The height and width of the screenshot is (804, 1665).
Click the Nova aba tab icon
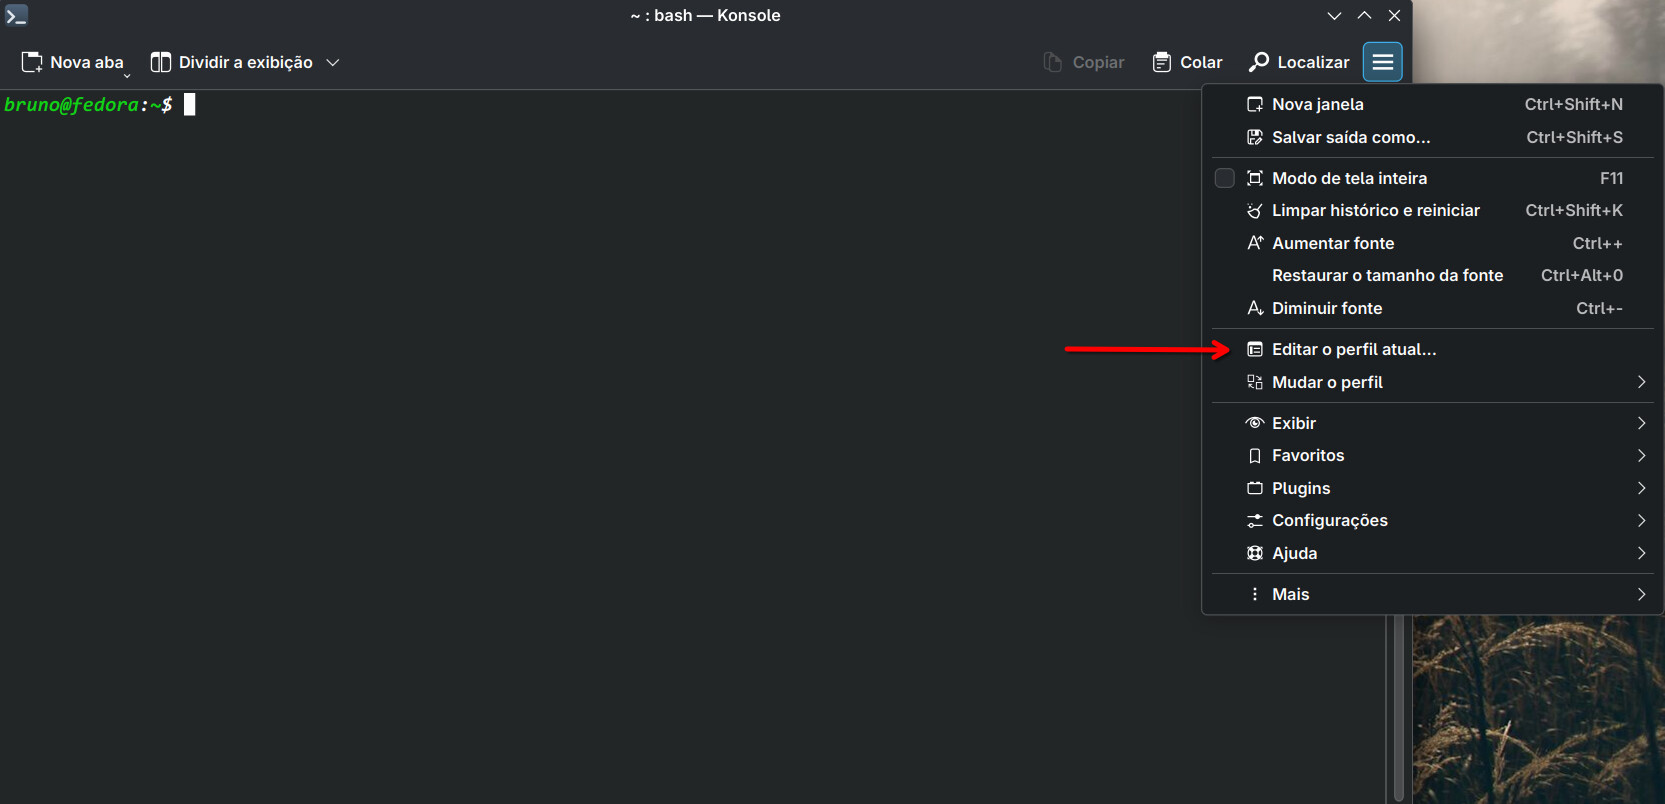(32, 62)
